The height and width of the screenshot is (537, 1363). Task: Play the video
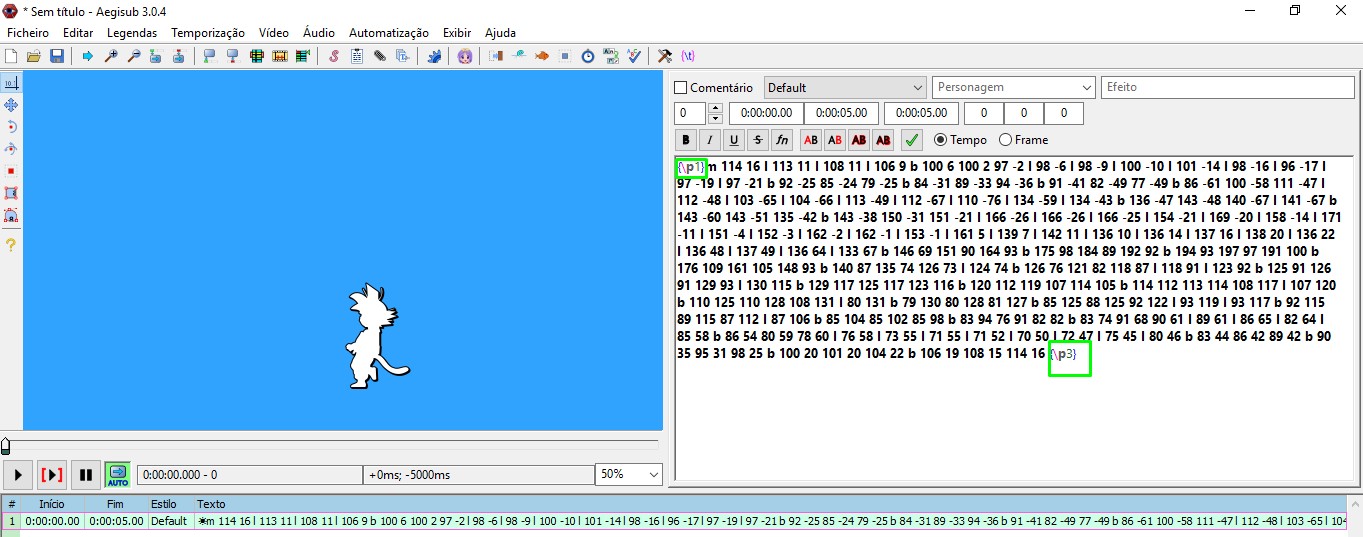(x=18, y=474)
